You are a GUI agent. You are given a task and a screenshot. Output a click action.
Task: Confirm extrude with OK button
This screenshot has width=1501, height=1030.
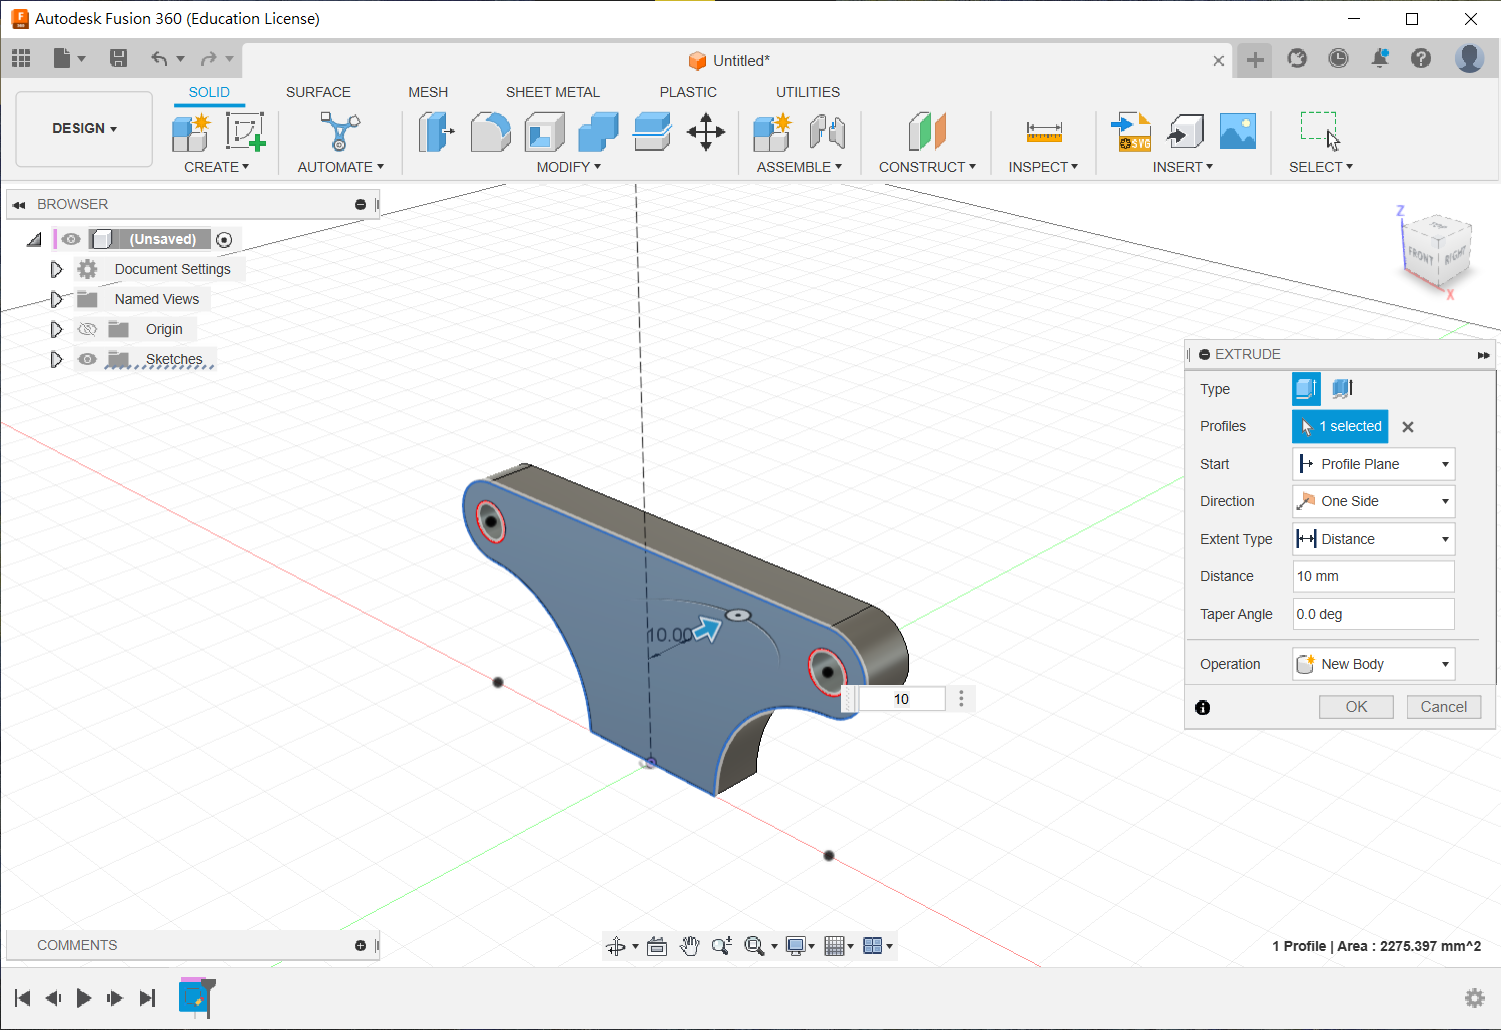(x=1356, y=707)
